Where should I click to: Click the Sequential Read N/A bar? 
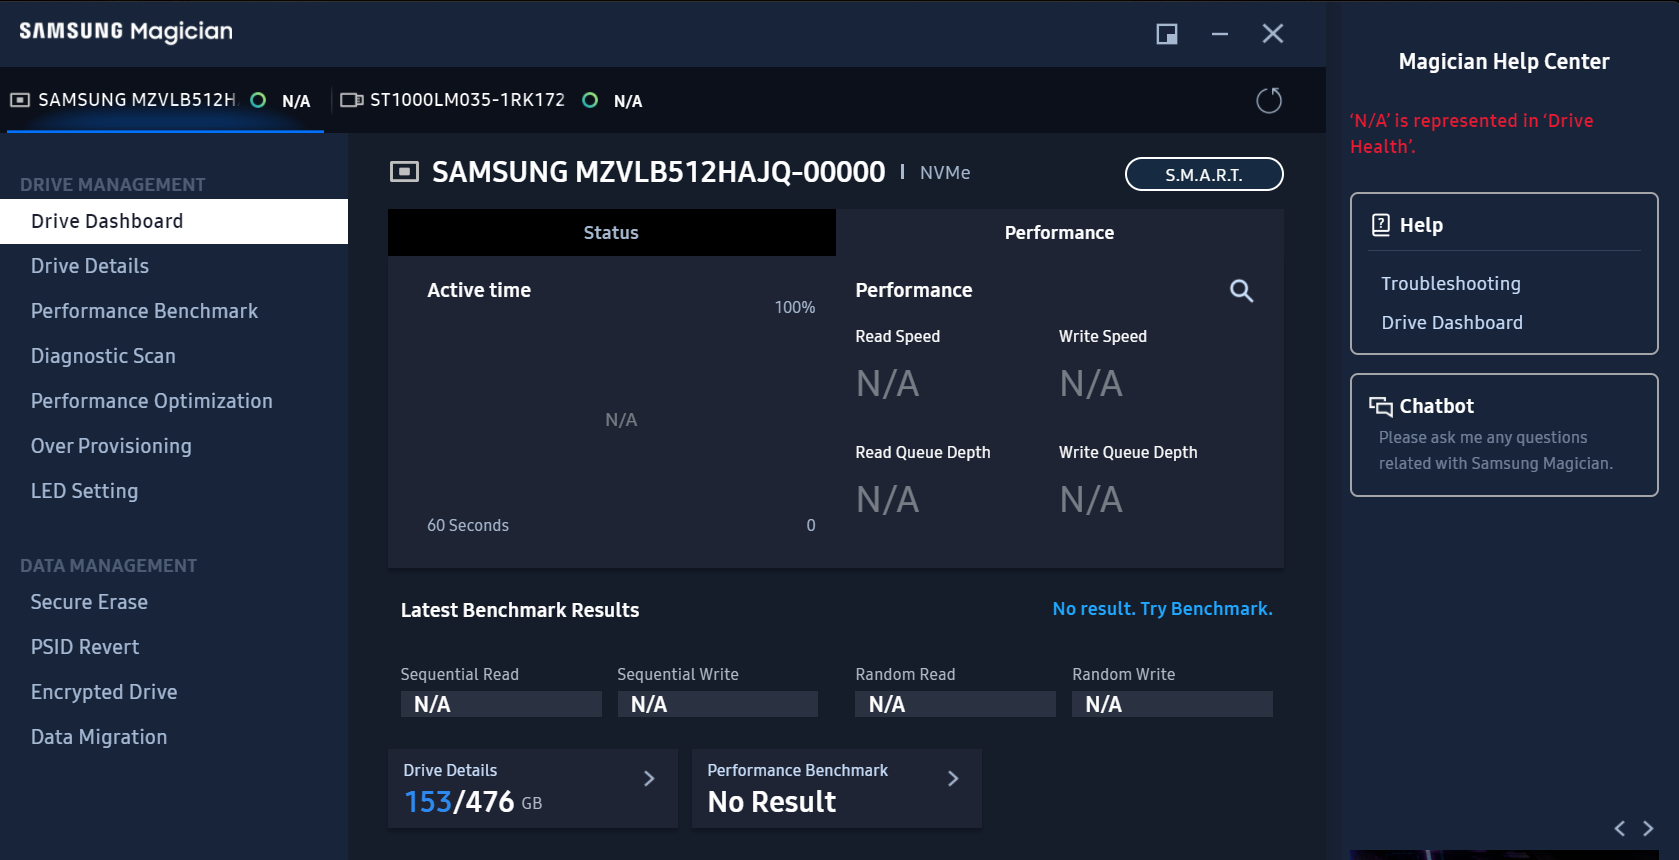coord(501,704)
